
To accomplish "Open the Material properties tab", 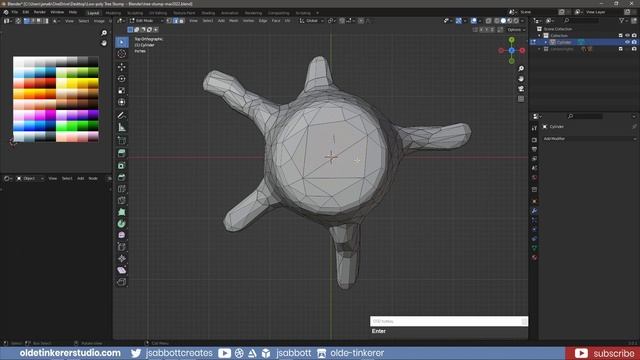I will click(x=534, y=258).
